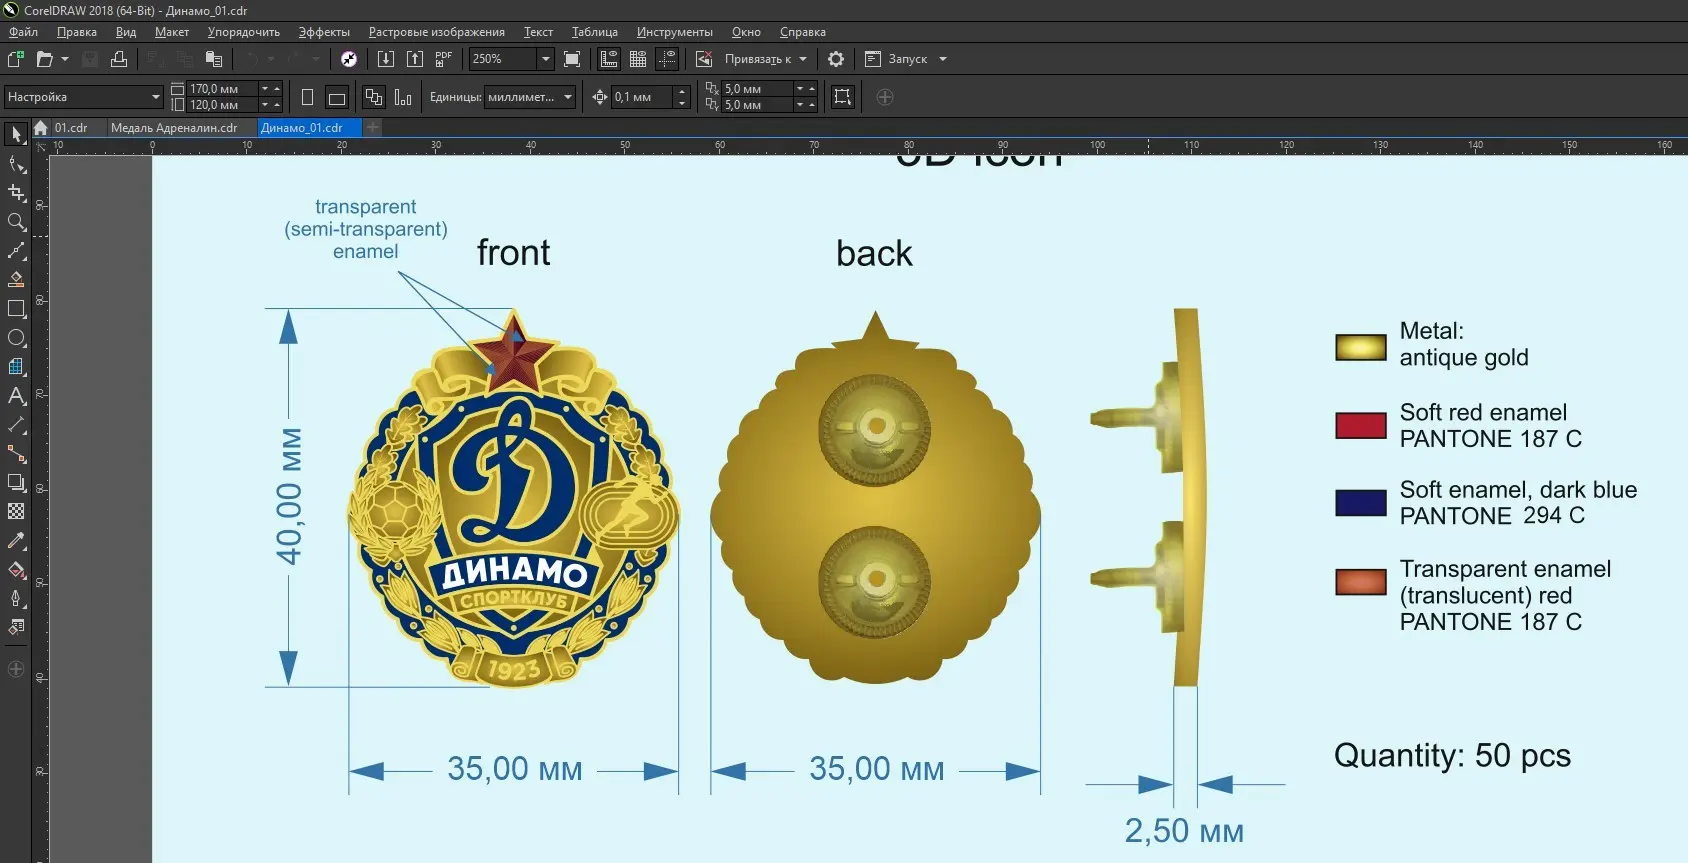Click the nudge distance field 0,1 мм
1688x863 pixels.
642,97
